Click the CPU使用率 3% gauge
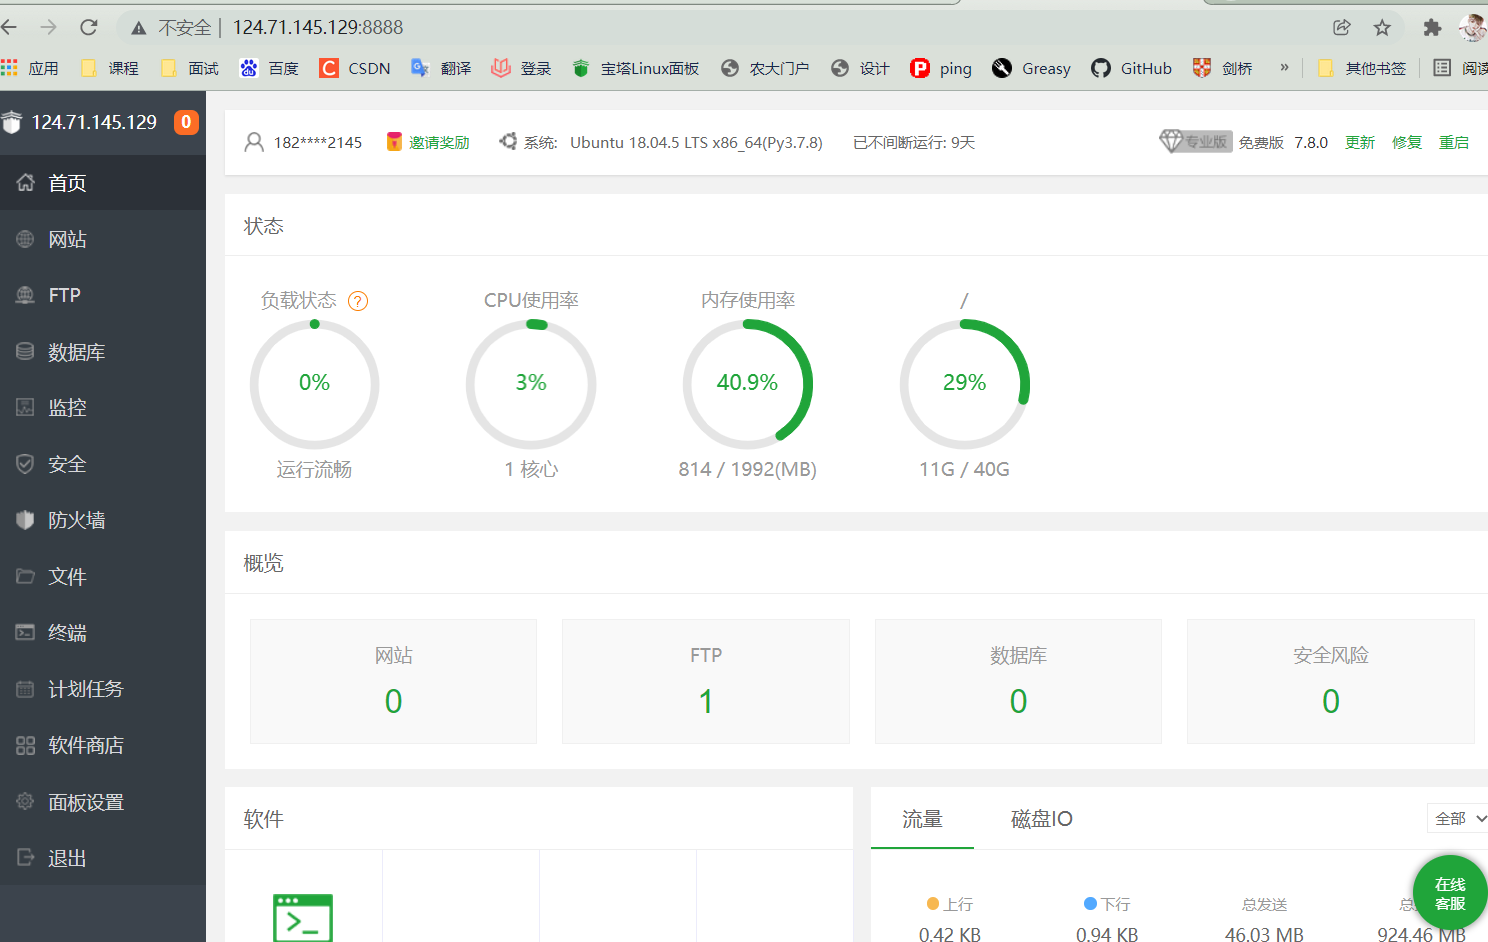This screenshot has width=1488, height=942. (531, 384)
